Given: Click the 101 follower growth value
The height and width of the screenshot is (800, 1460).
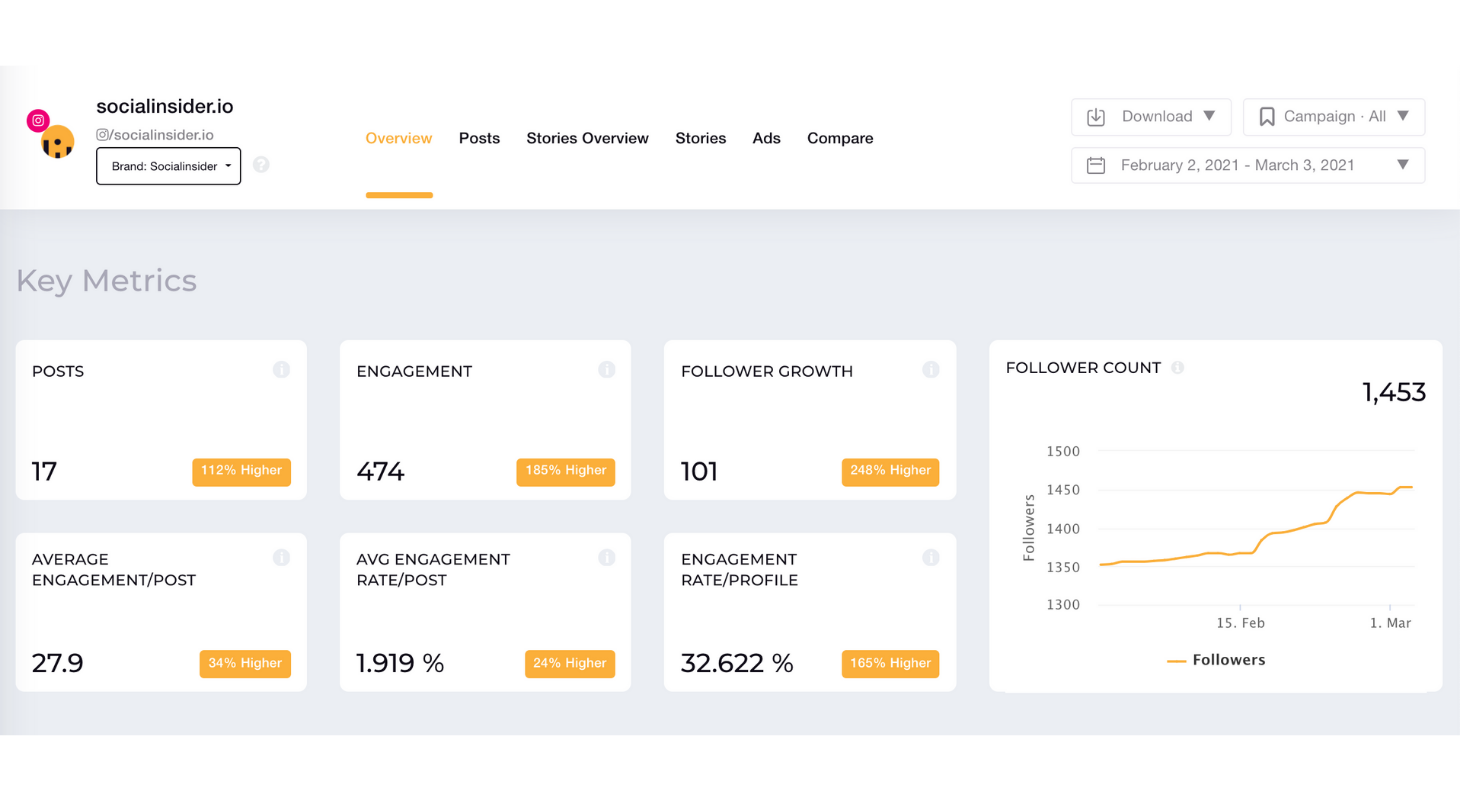Looking at the screenshot, I should tap(700, 471).
